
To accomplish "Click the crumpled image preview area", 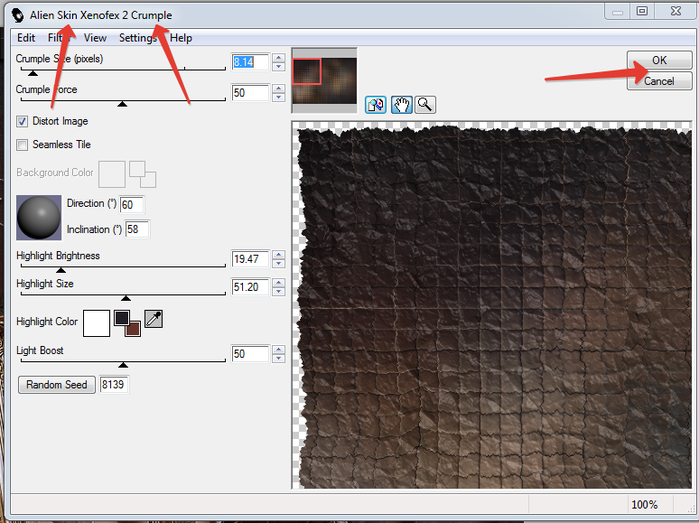I will pyautogui.click(x=493, y=305).
